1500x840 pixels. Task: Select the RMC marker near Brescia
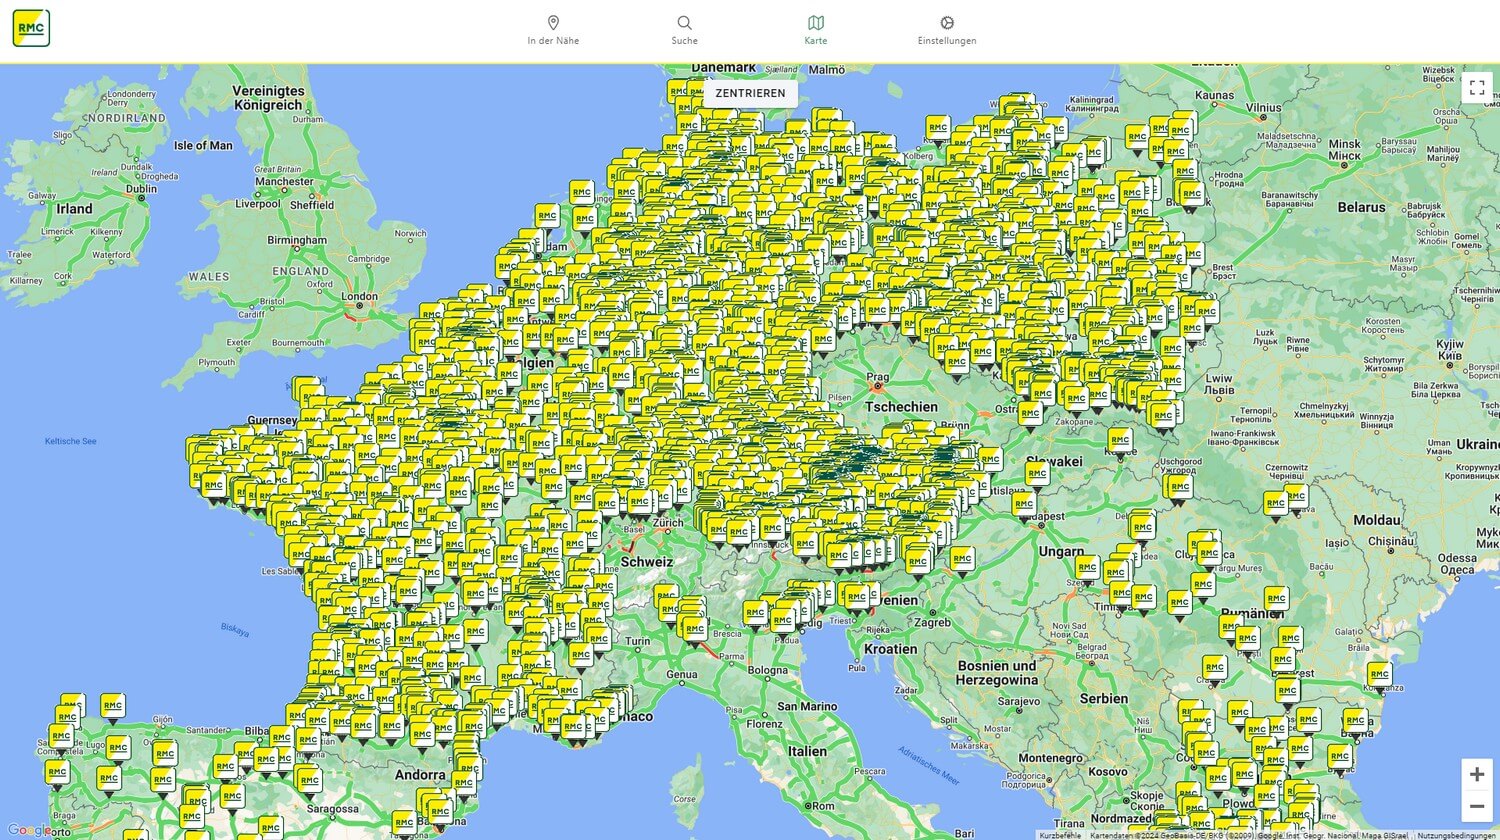tap(694, 630)
